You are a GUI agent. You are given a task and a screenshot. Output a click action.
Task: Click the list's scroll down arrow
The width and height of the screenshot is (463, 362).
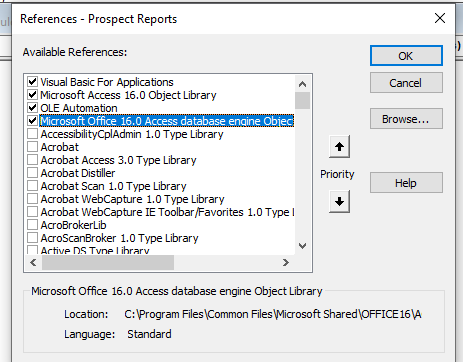(302, 246)
